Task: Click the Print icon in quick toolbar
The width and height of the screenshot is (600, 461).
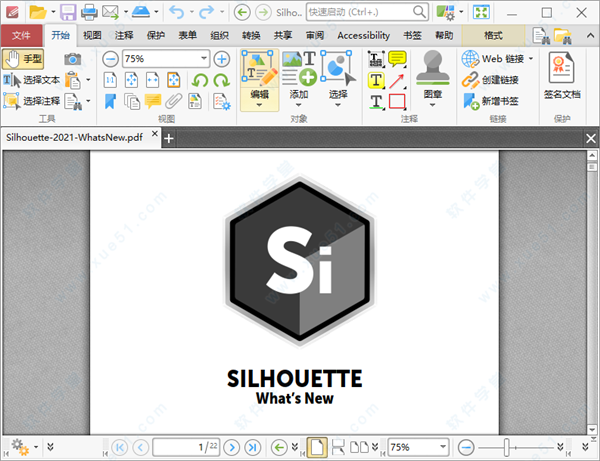Action: pos(88,12)
